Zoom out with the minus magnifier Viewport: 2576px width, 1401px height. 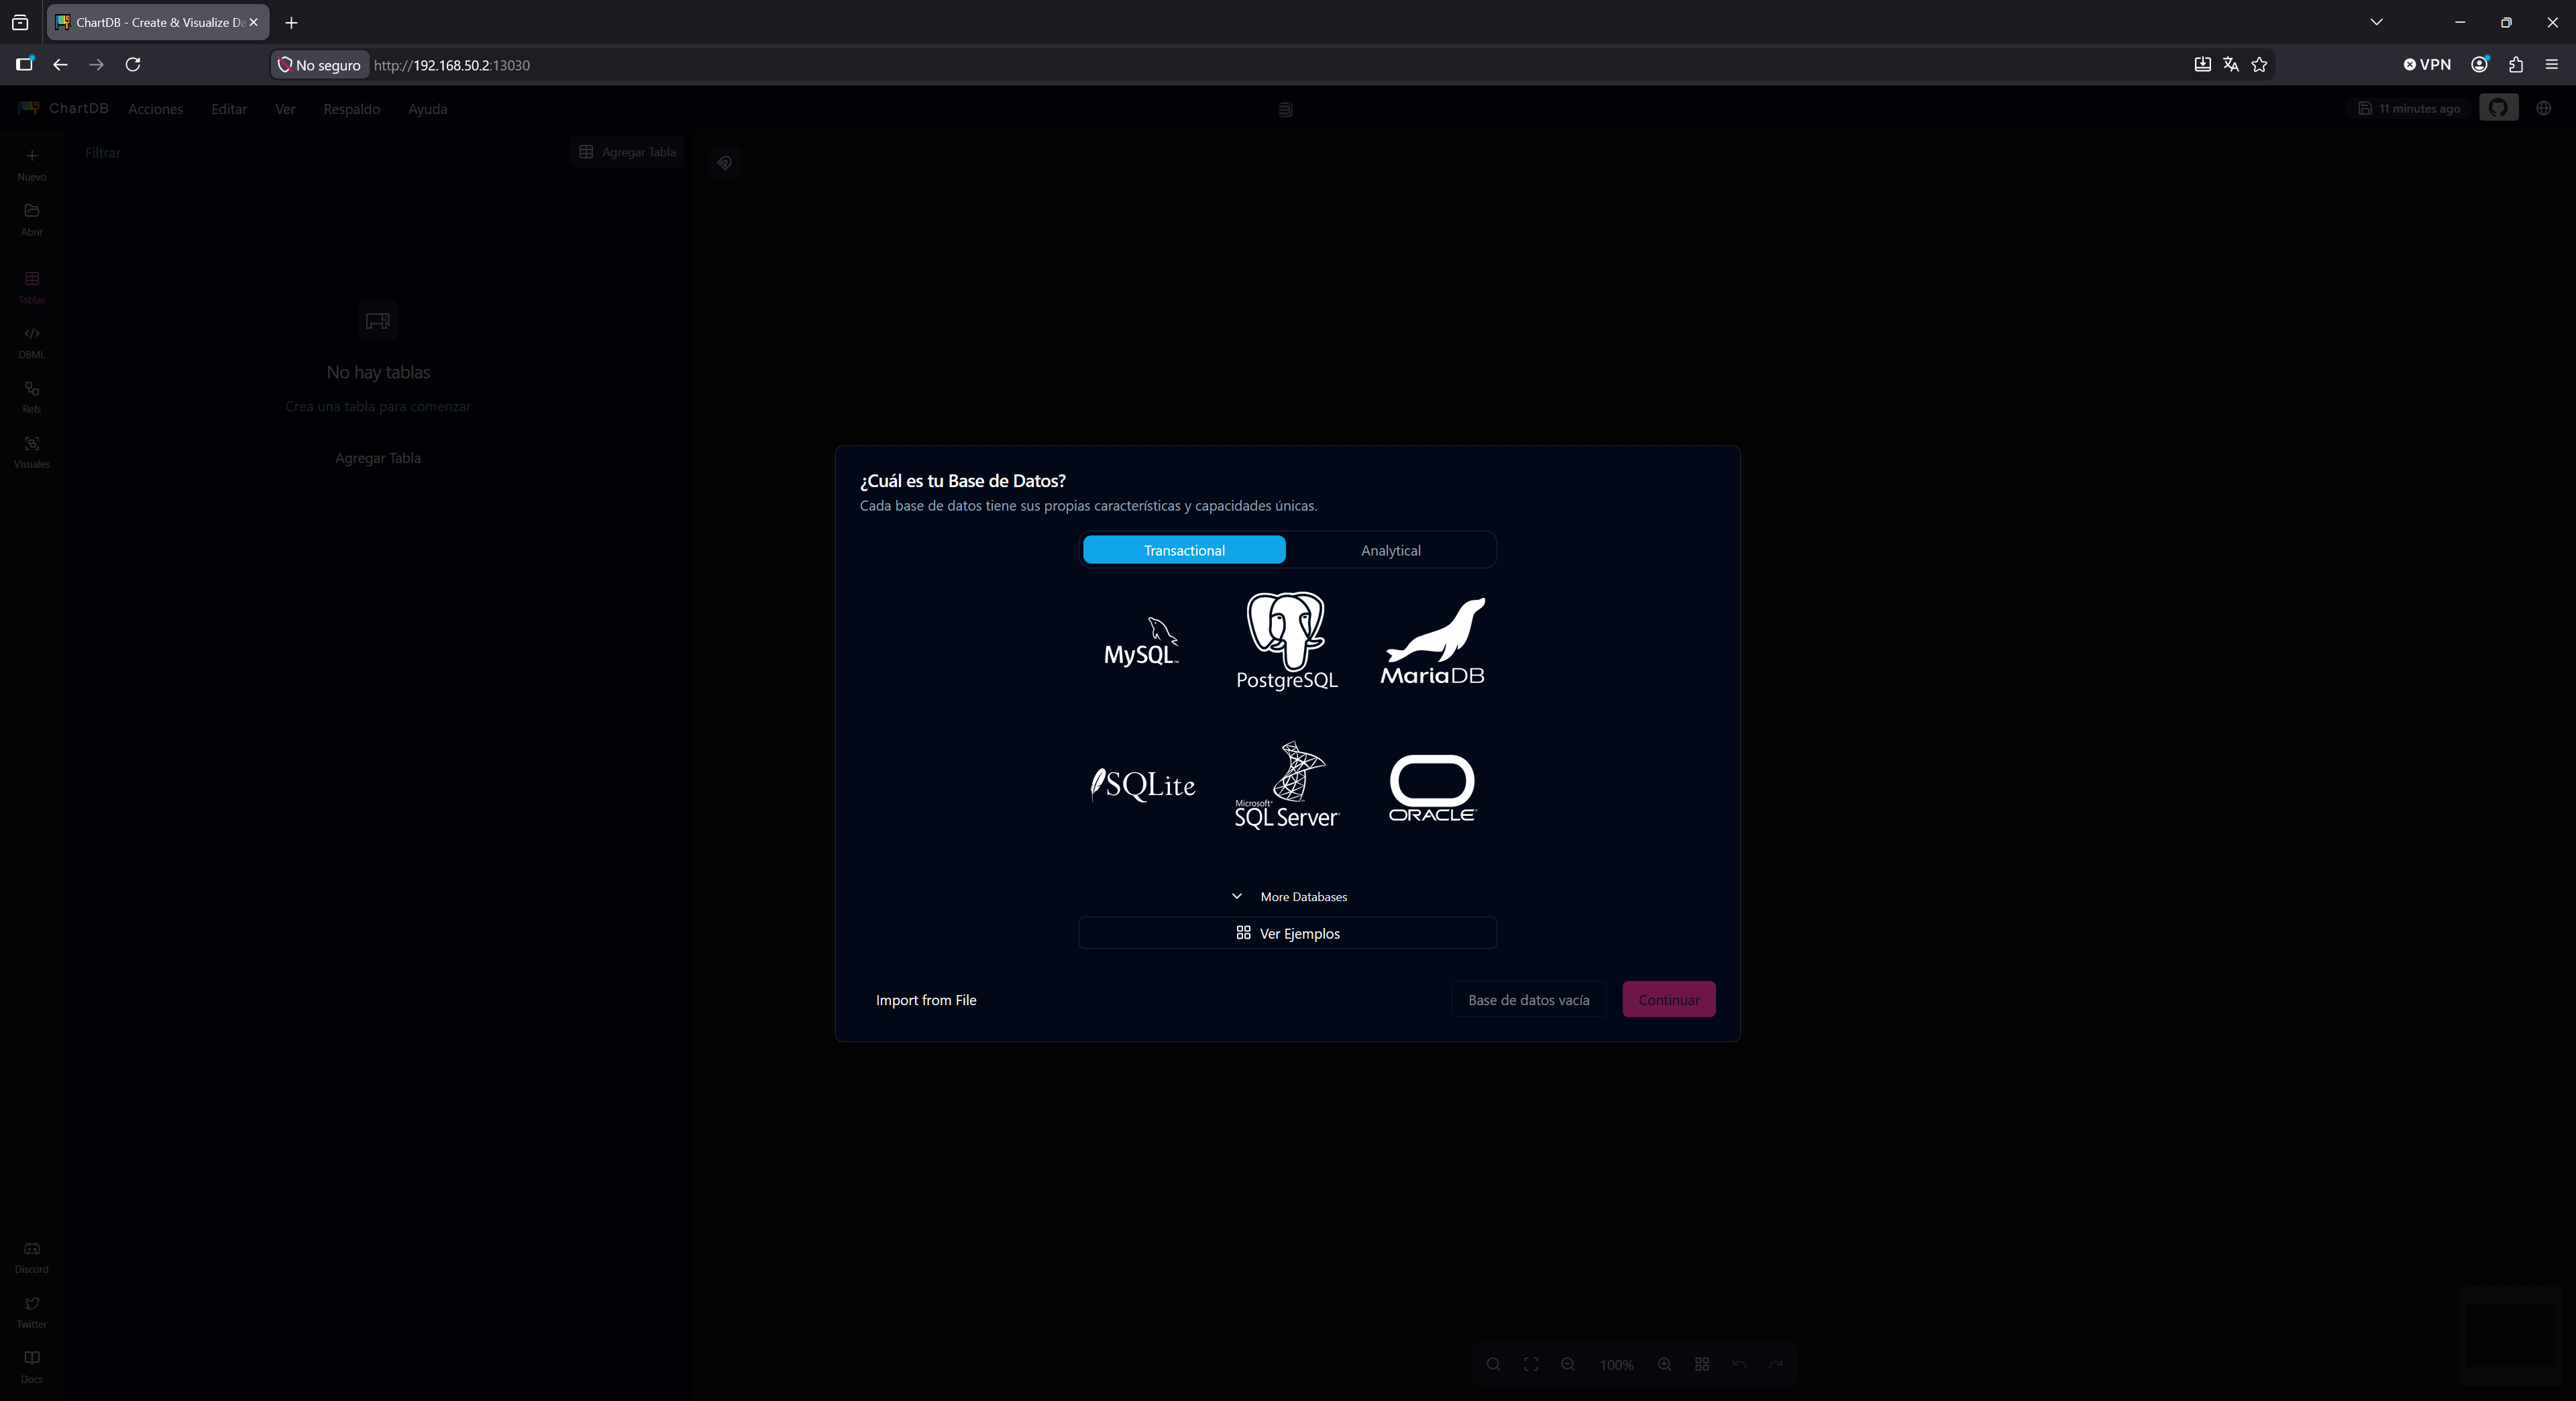(1568, 1364)
